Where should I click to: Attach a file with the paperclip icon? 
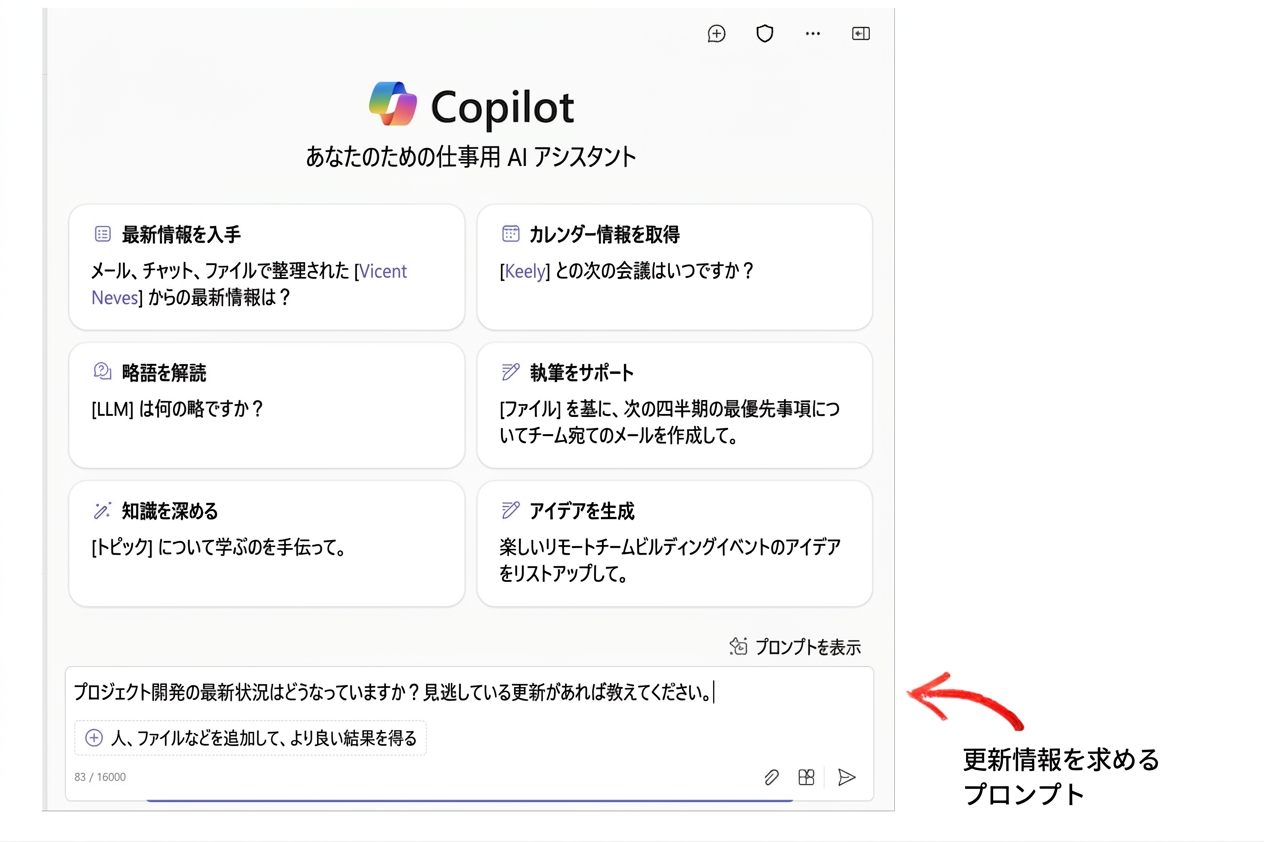point(771,777)
